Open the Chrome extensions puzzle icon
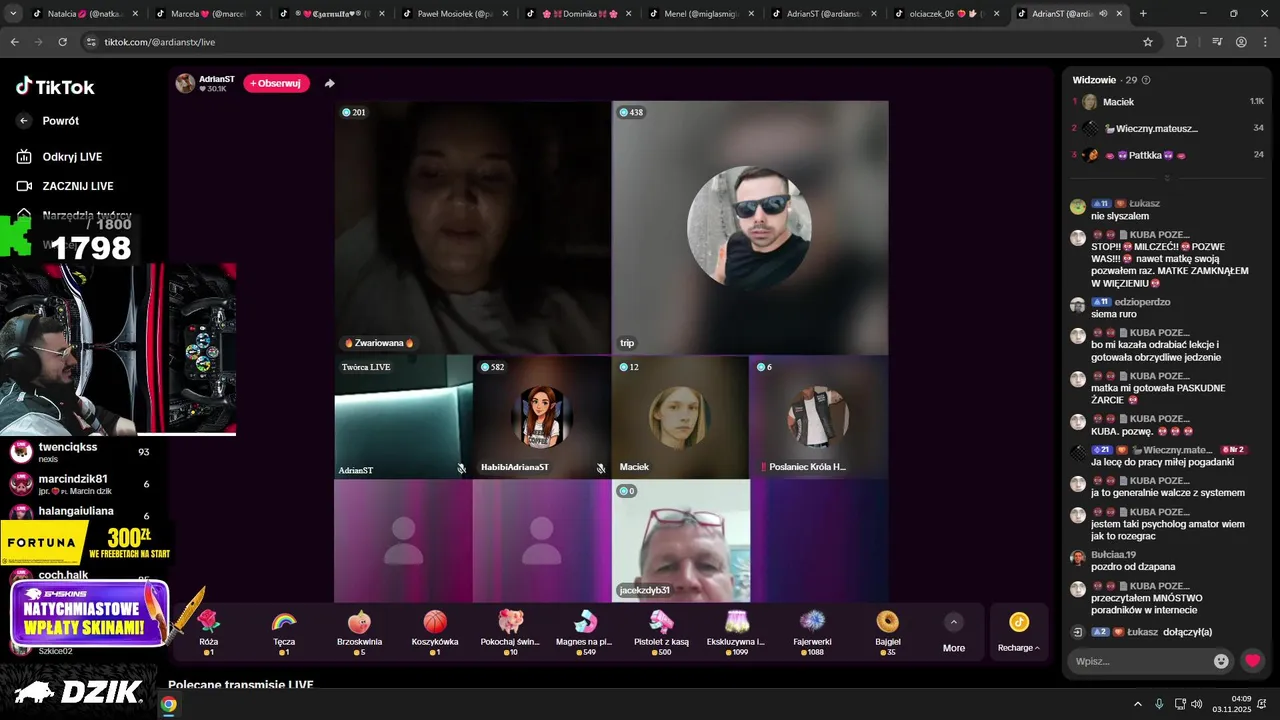Viewport: 1280px width, 720px height. coord(1182,42)
